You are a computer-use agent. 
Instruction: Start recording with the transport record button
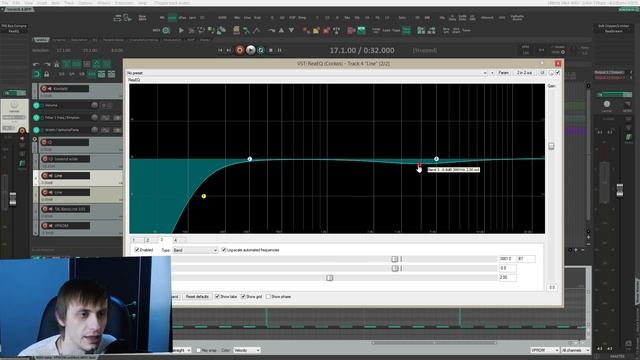[x=240, y=50]
